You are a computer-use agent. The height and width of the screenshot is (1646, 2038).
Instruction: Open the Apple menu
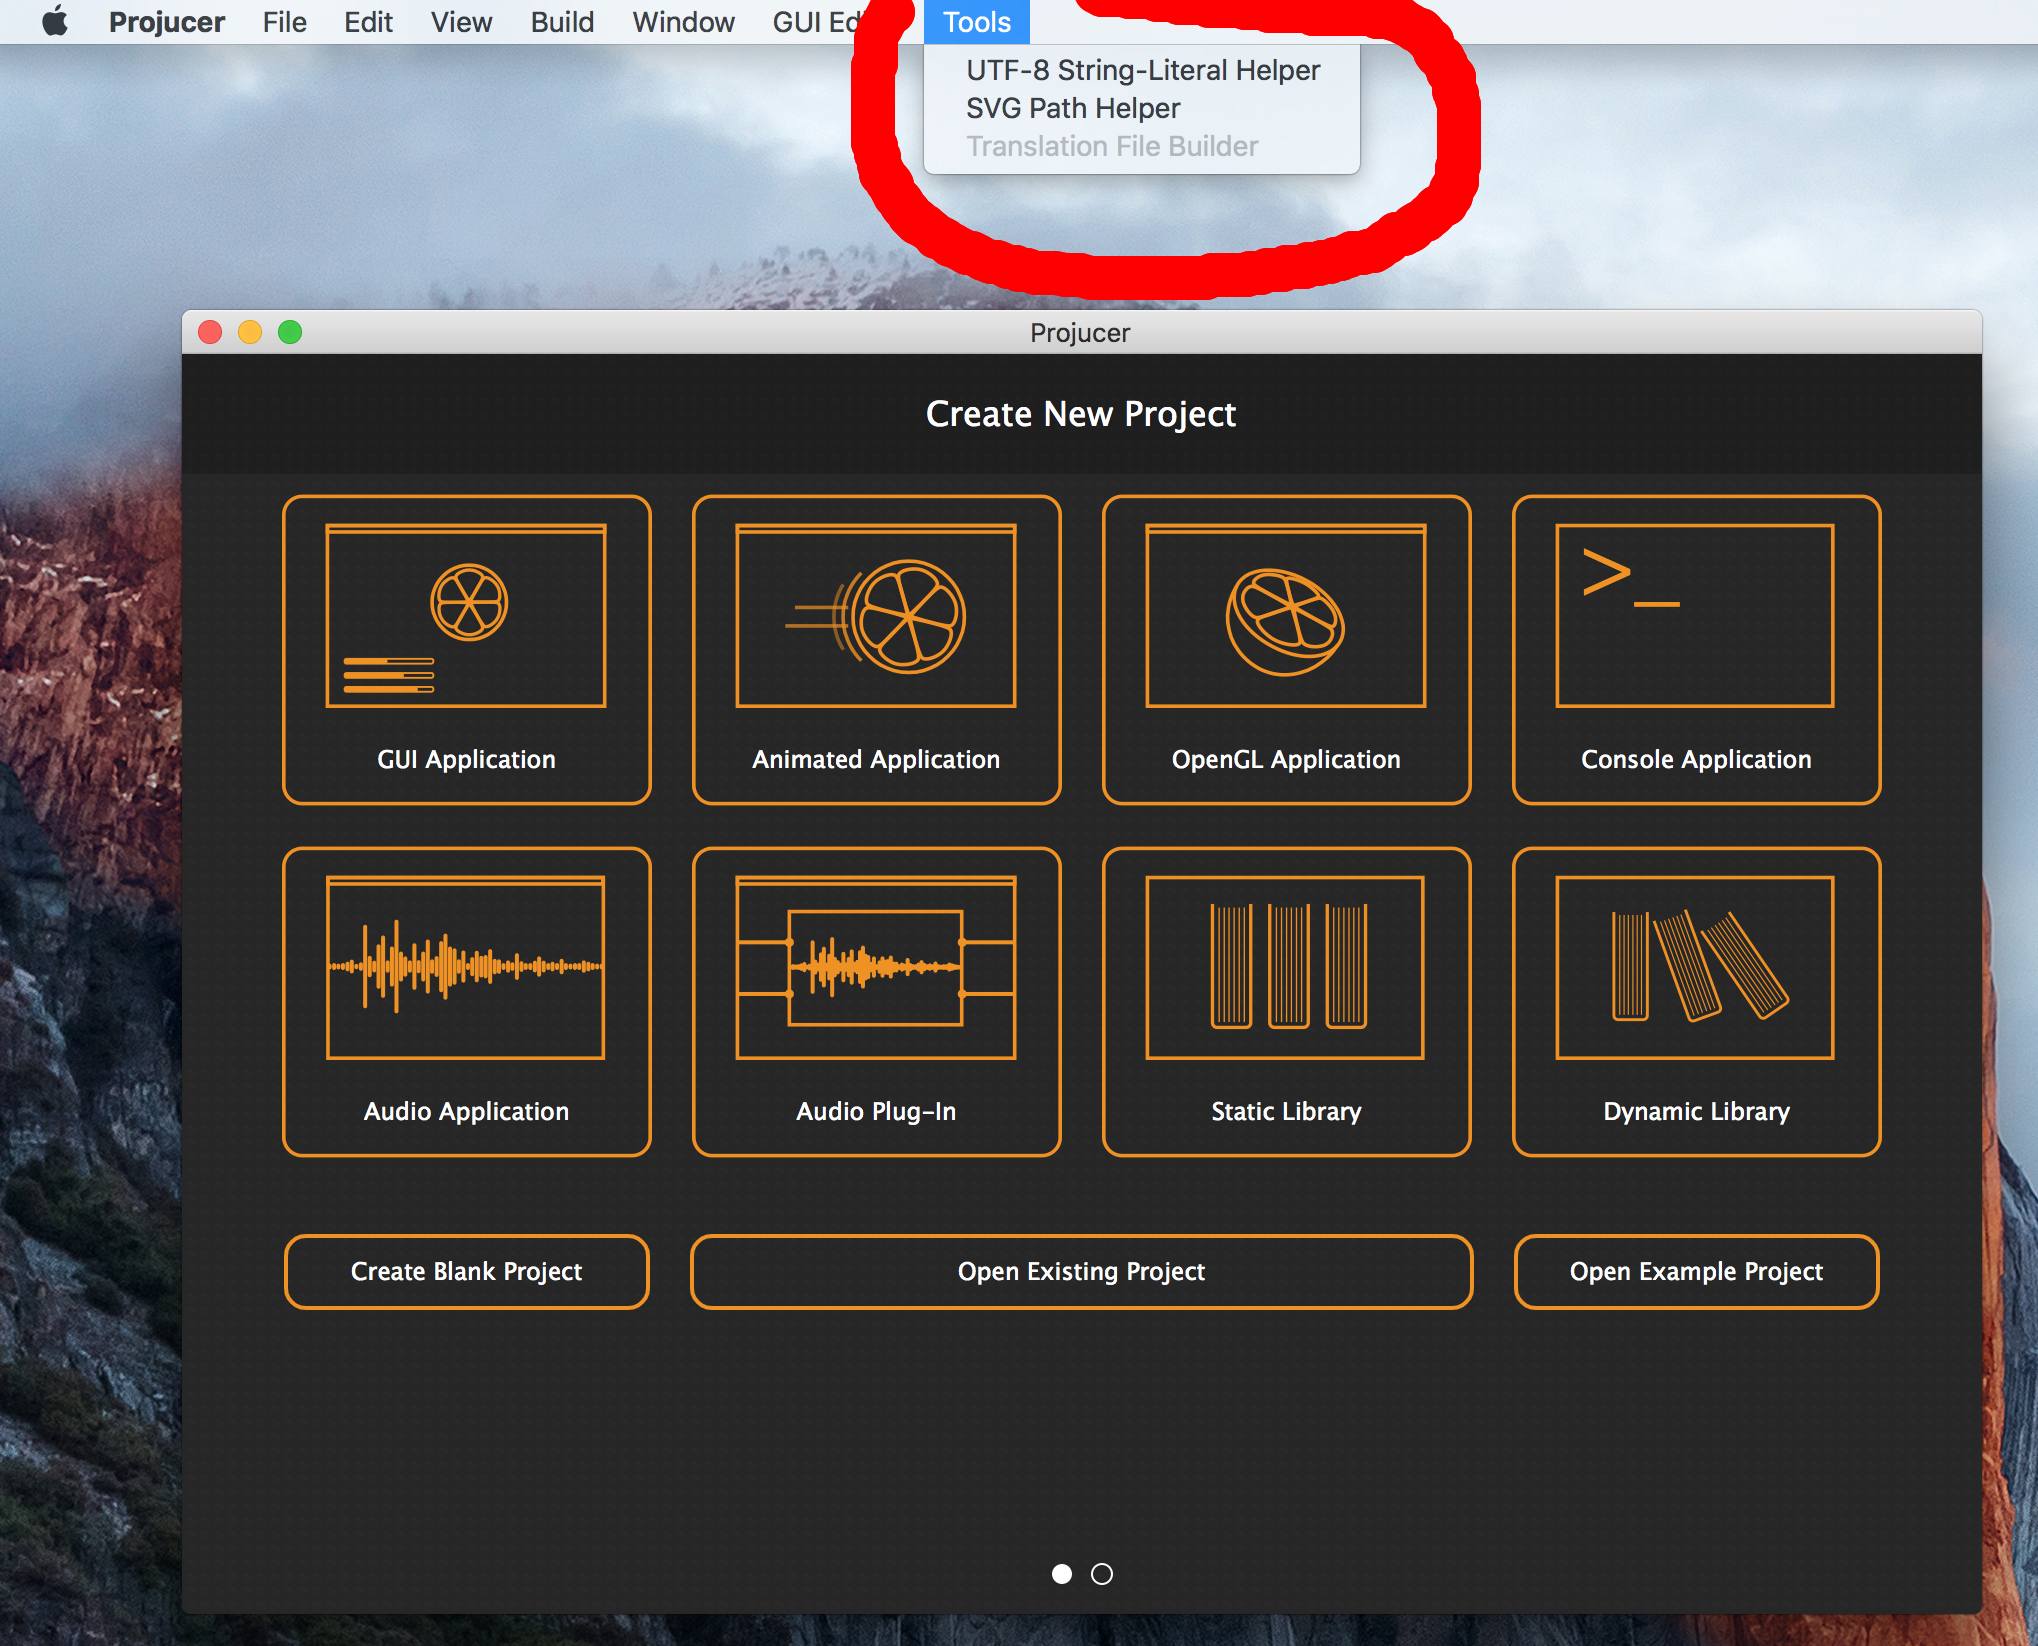pos(56,21)
